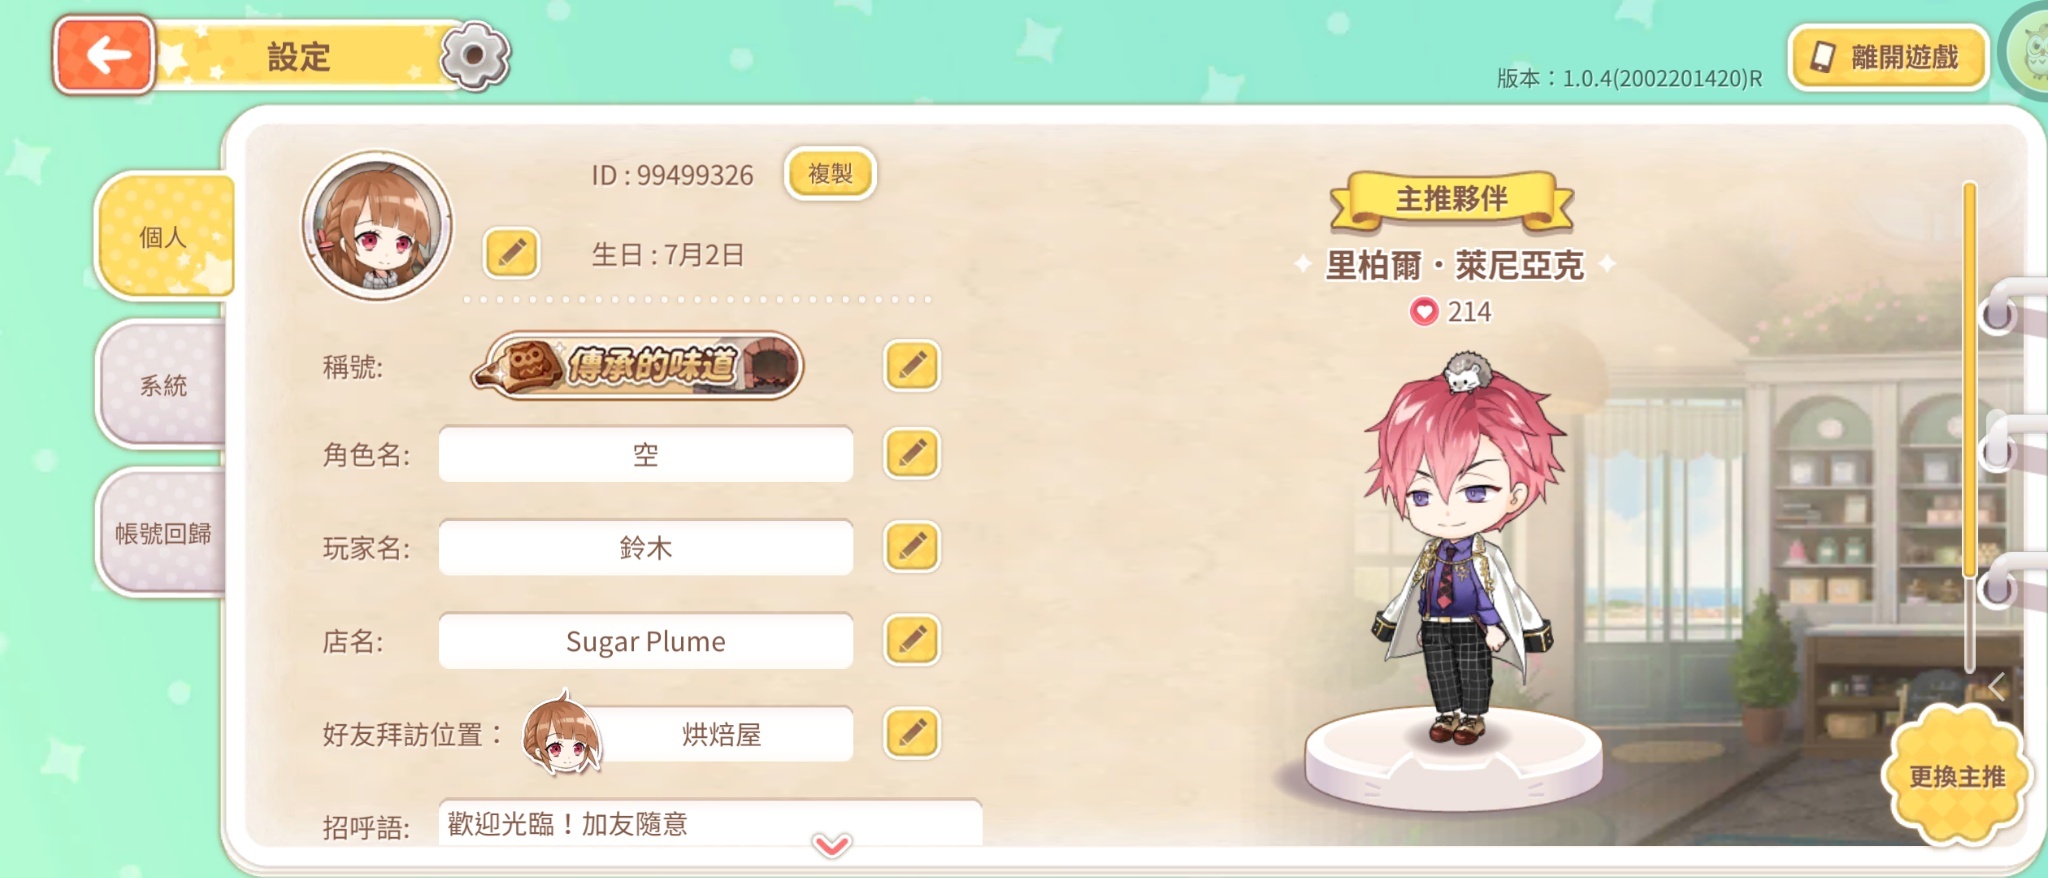Click the greeting message input field
2048x878 pixels.
tap(710, 823)
